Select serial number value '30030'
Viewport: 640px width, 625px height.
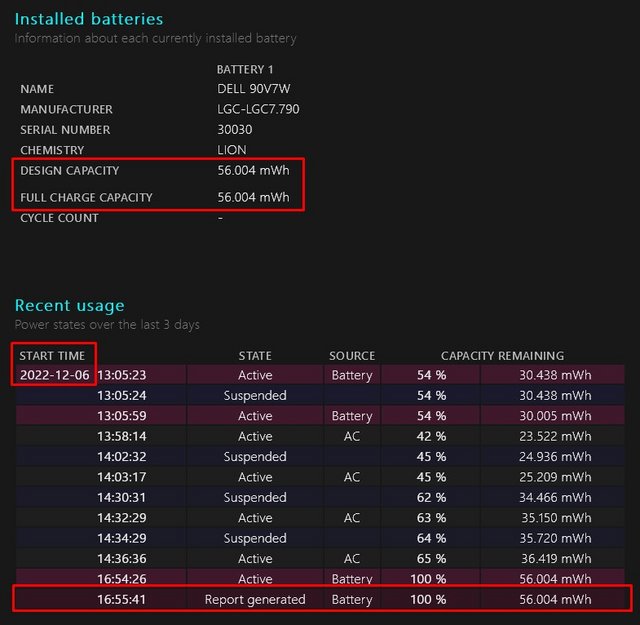coord(235,129)
